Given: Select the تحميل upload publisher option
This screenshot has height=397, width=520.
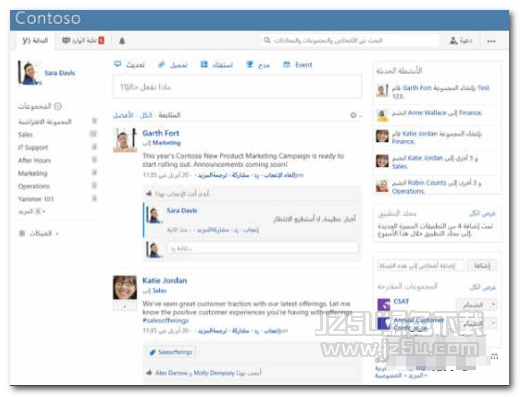Looking at the screenshot, I should tap(173, 65).
